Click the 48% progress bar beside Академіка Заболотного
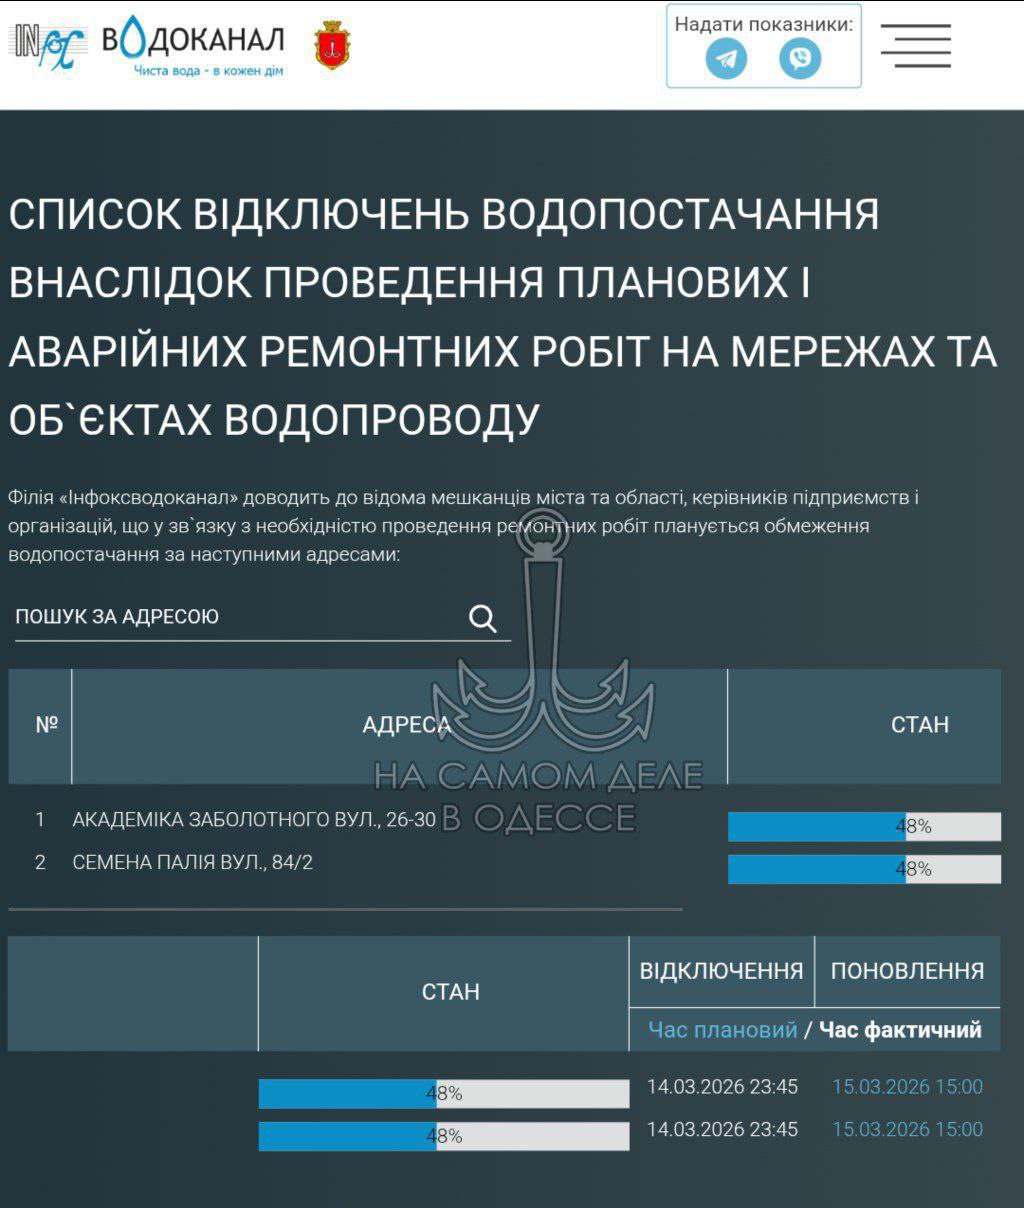Screen dimensions: 1024x1208 click(x=864, y=827)
